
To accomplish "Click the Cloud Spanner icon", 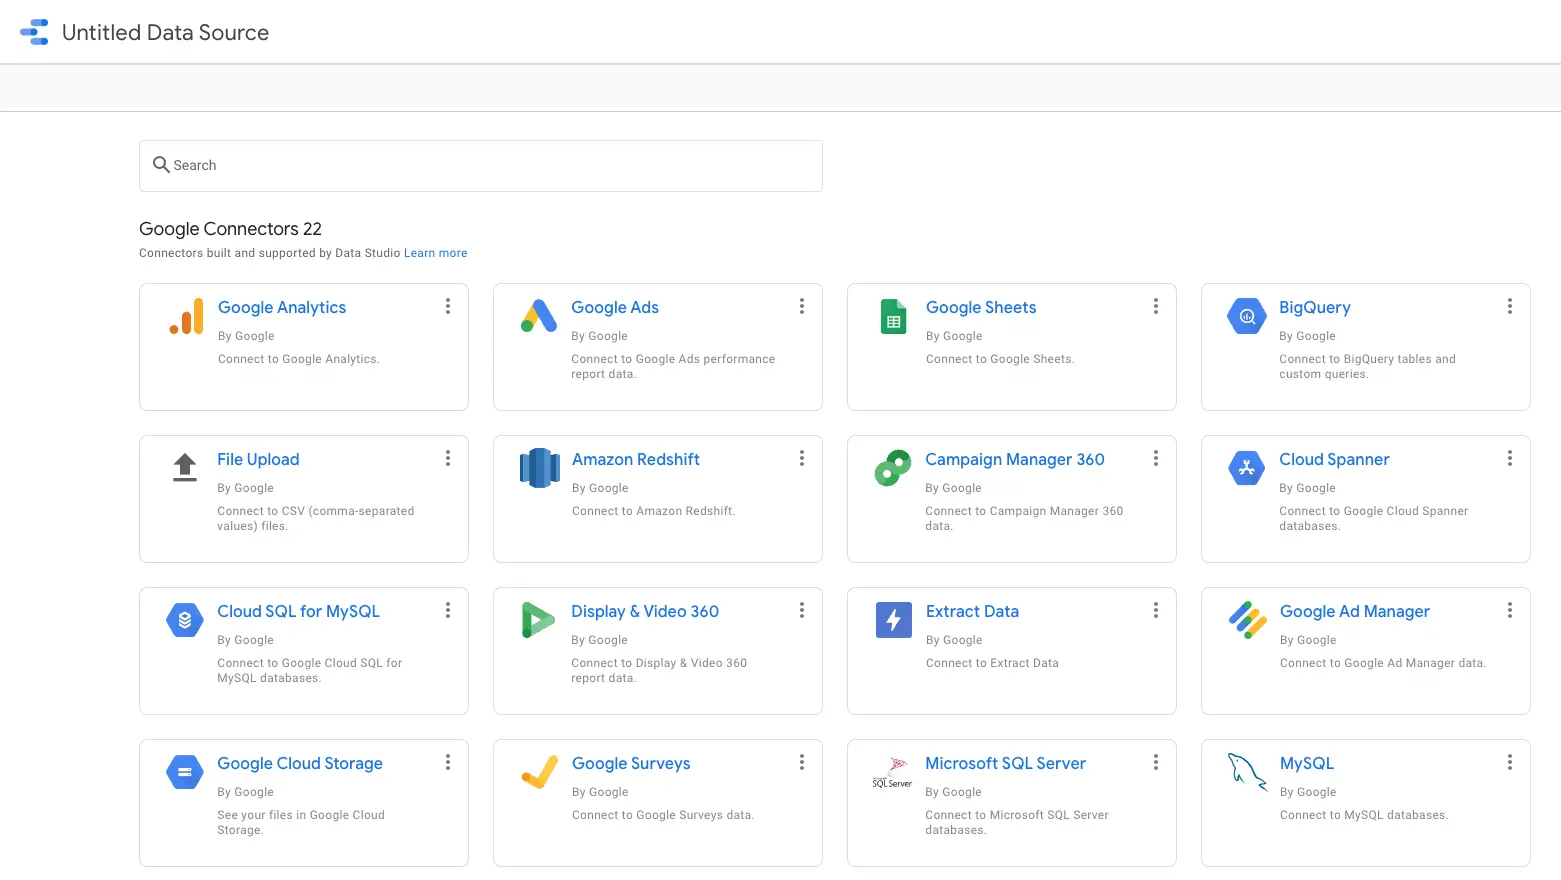I will [1247, 467].
